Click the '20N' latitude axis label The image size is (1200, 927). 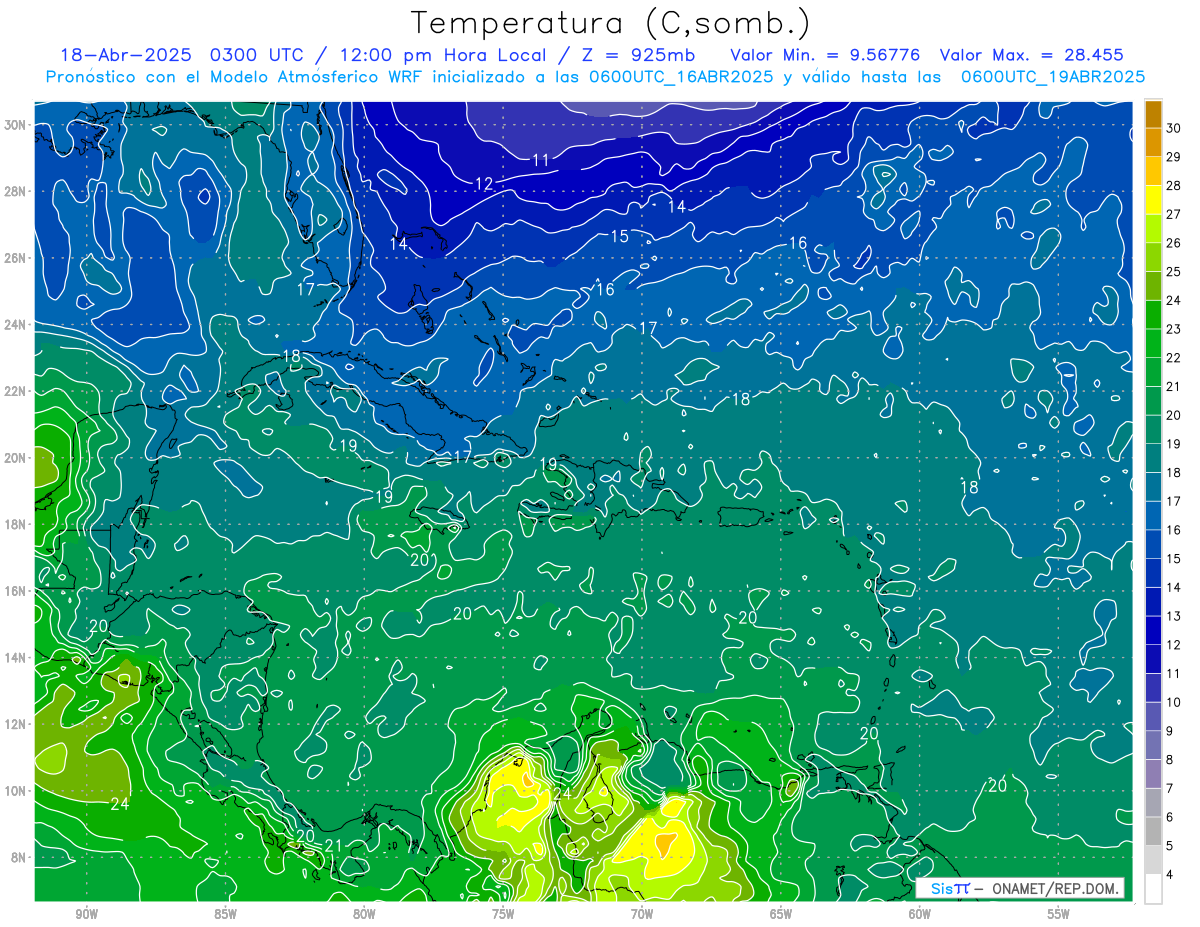[x=14, y=458]
